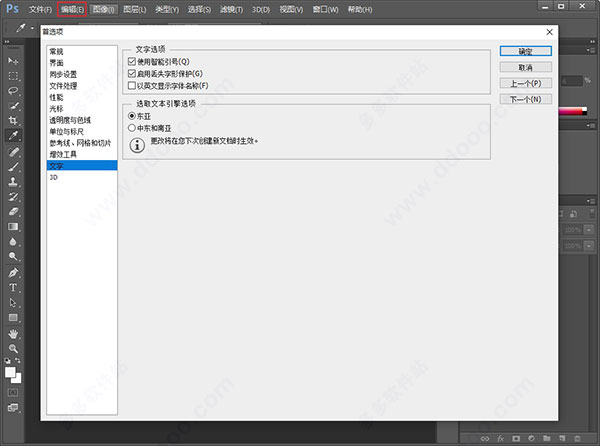This screenshot has height=446, width=600.
Task: Open the 滤镜(T) menu
Action: click(231, 9)
